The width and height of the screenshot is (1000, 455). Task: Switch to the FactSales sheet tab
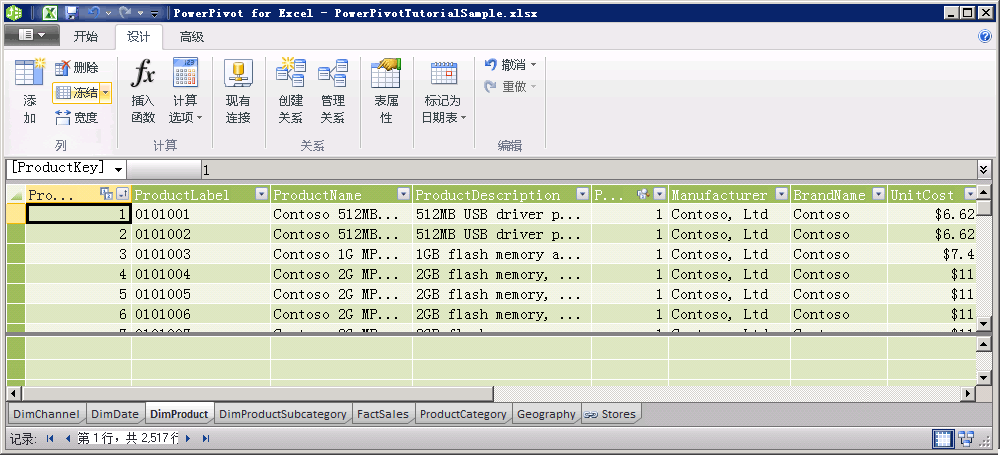point(383,414)
